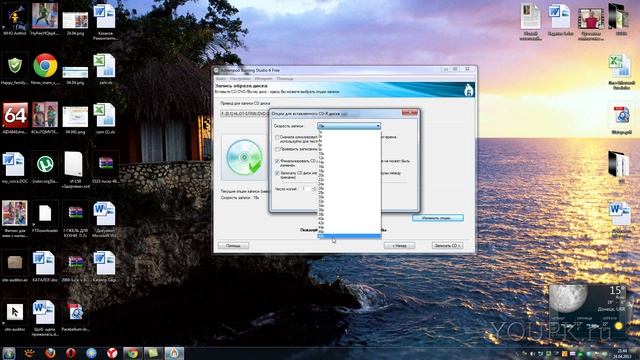Screen dimensions: 640x360
Task: Click the system tray clock
Action: tap(622, 353)
